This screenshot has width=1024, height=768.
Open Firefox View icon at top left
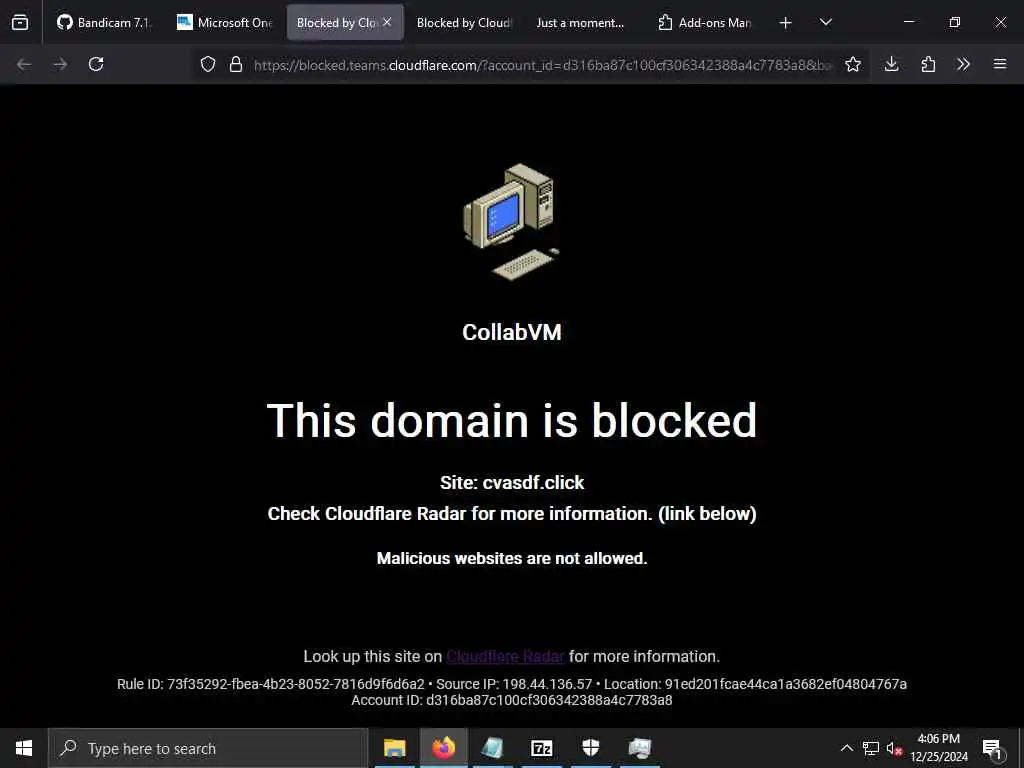pos(20,22)
